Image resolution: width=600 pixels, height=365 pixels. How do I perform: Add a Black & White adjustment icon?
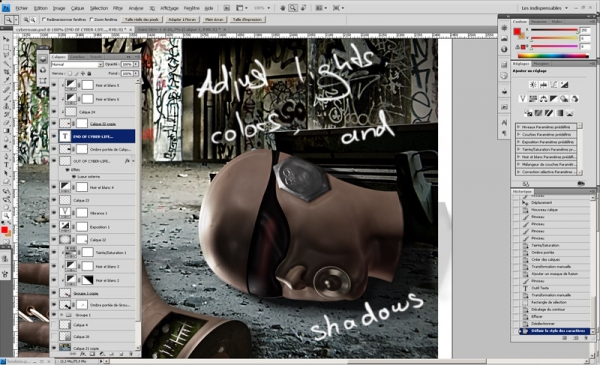pyautogui.click(x=554, y=99)
